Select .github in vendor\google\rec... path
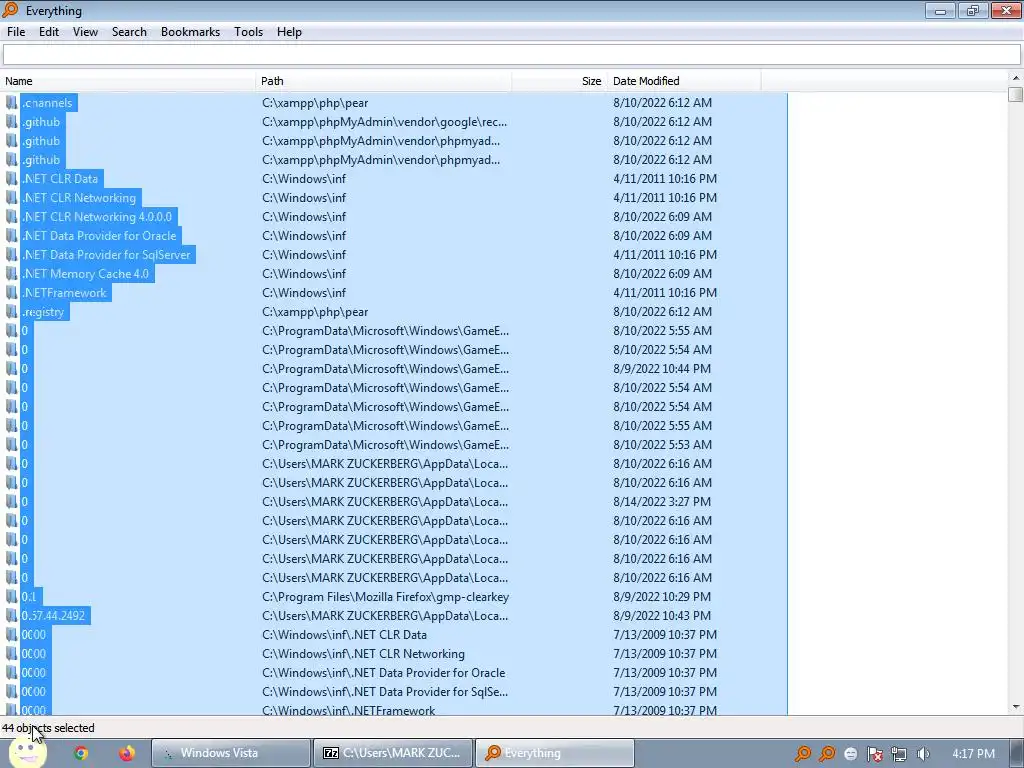Screen dimensions: 1024x768 pyautogui.click(x=41, y=121)
